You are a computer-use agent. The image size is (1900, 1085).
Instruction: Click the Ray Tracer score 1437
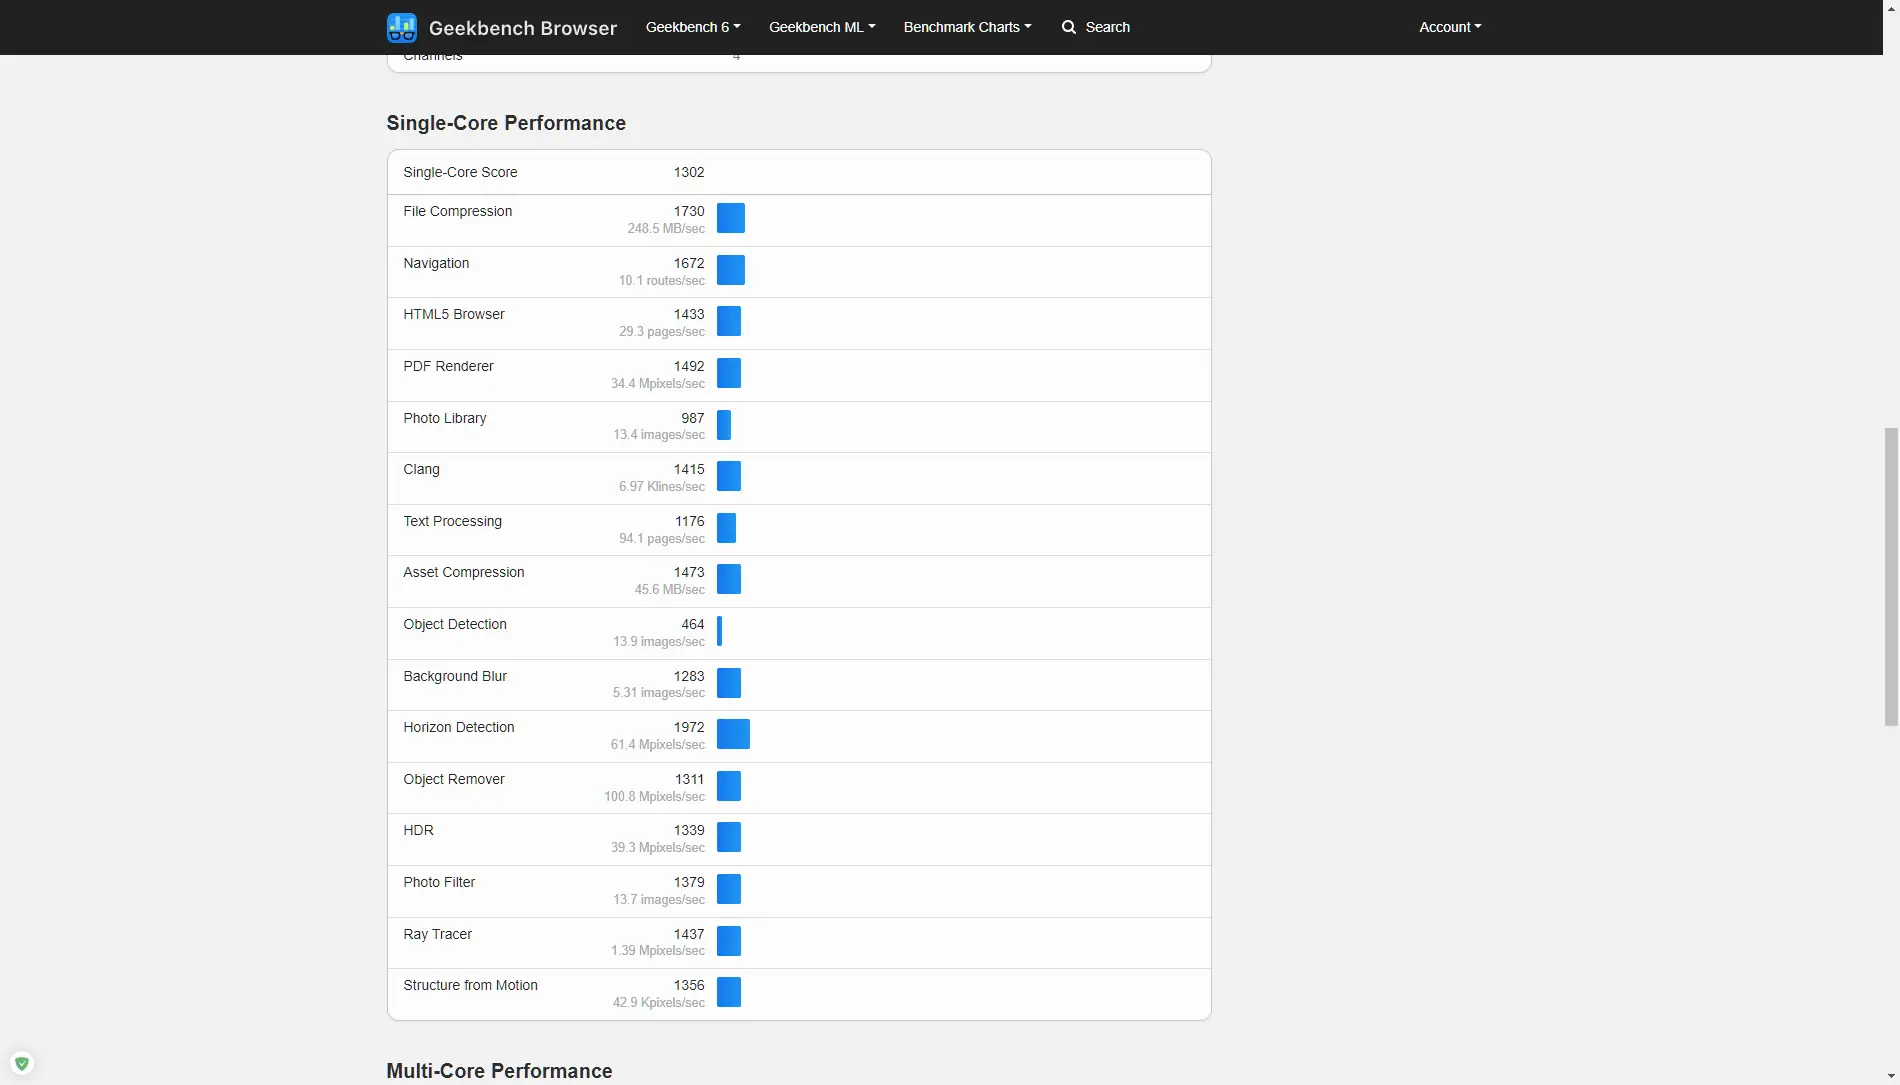(x=689, y=934)
